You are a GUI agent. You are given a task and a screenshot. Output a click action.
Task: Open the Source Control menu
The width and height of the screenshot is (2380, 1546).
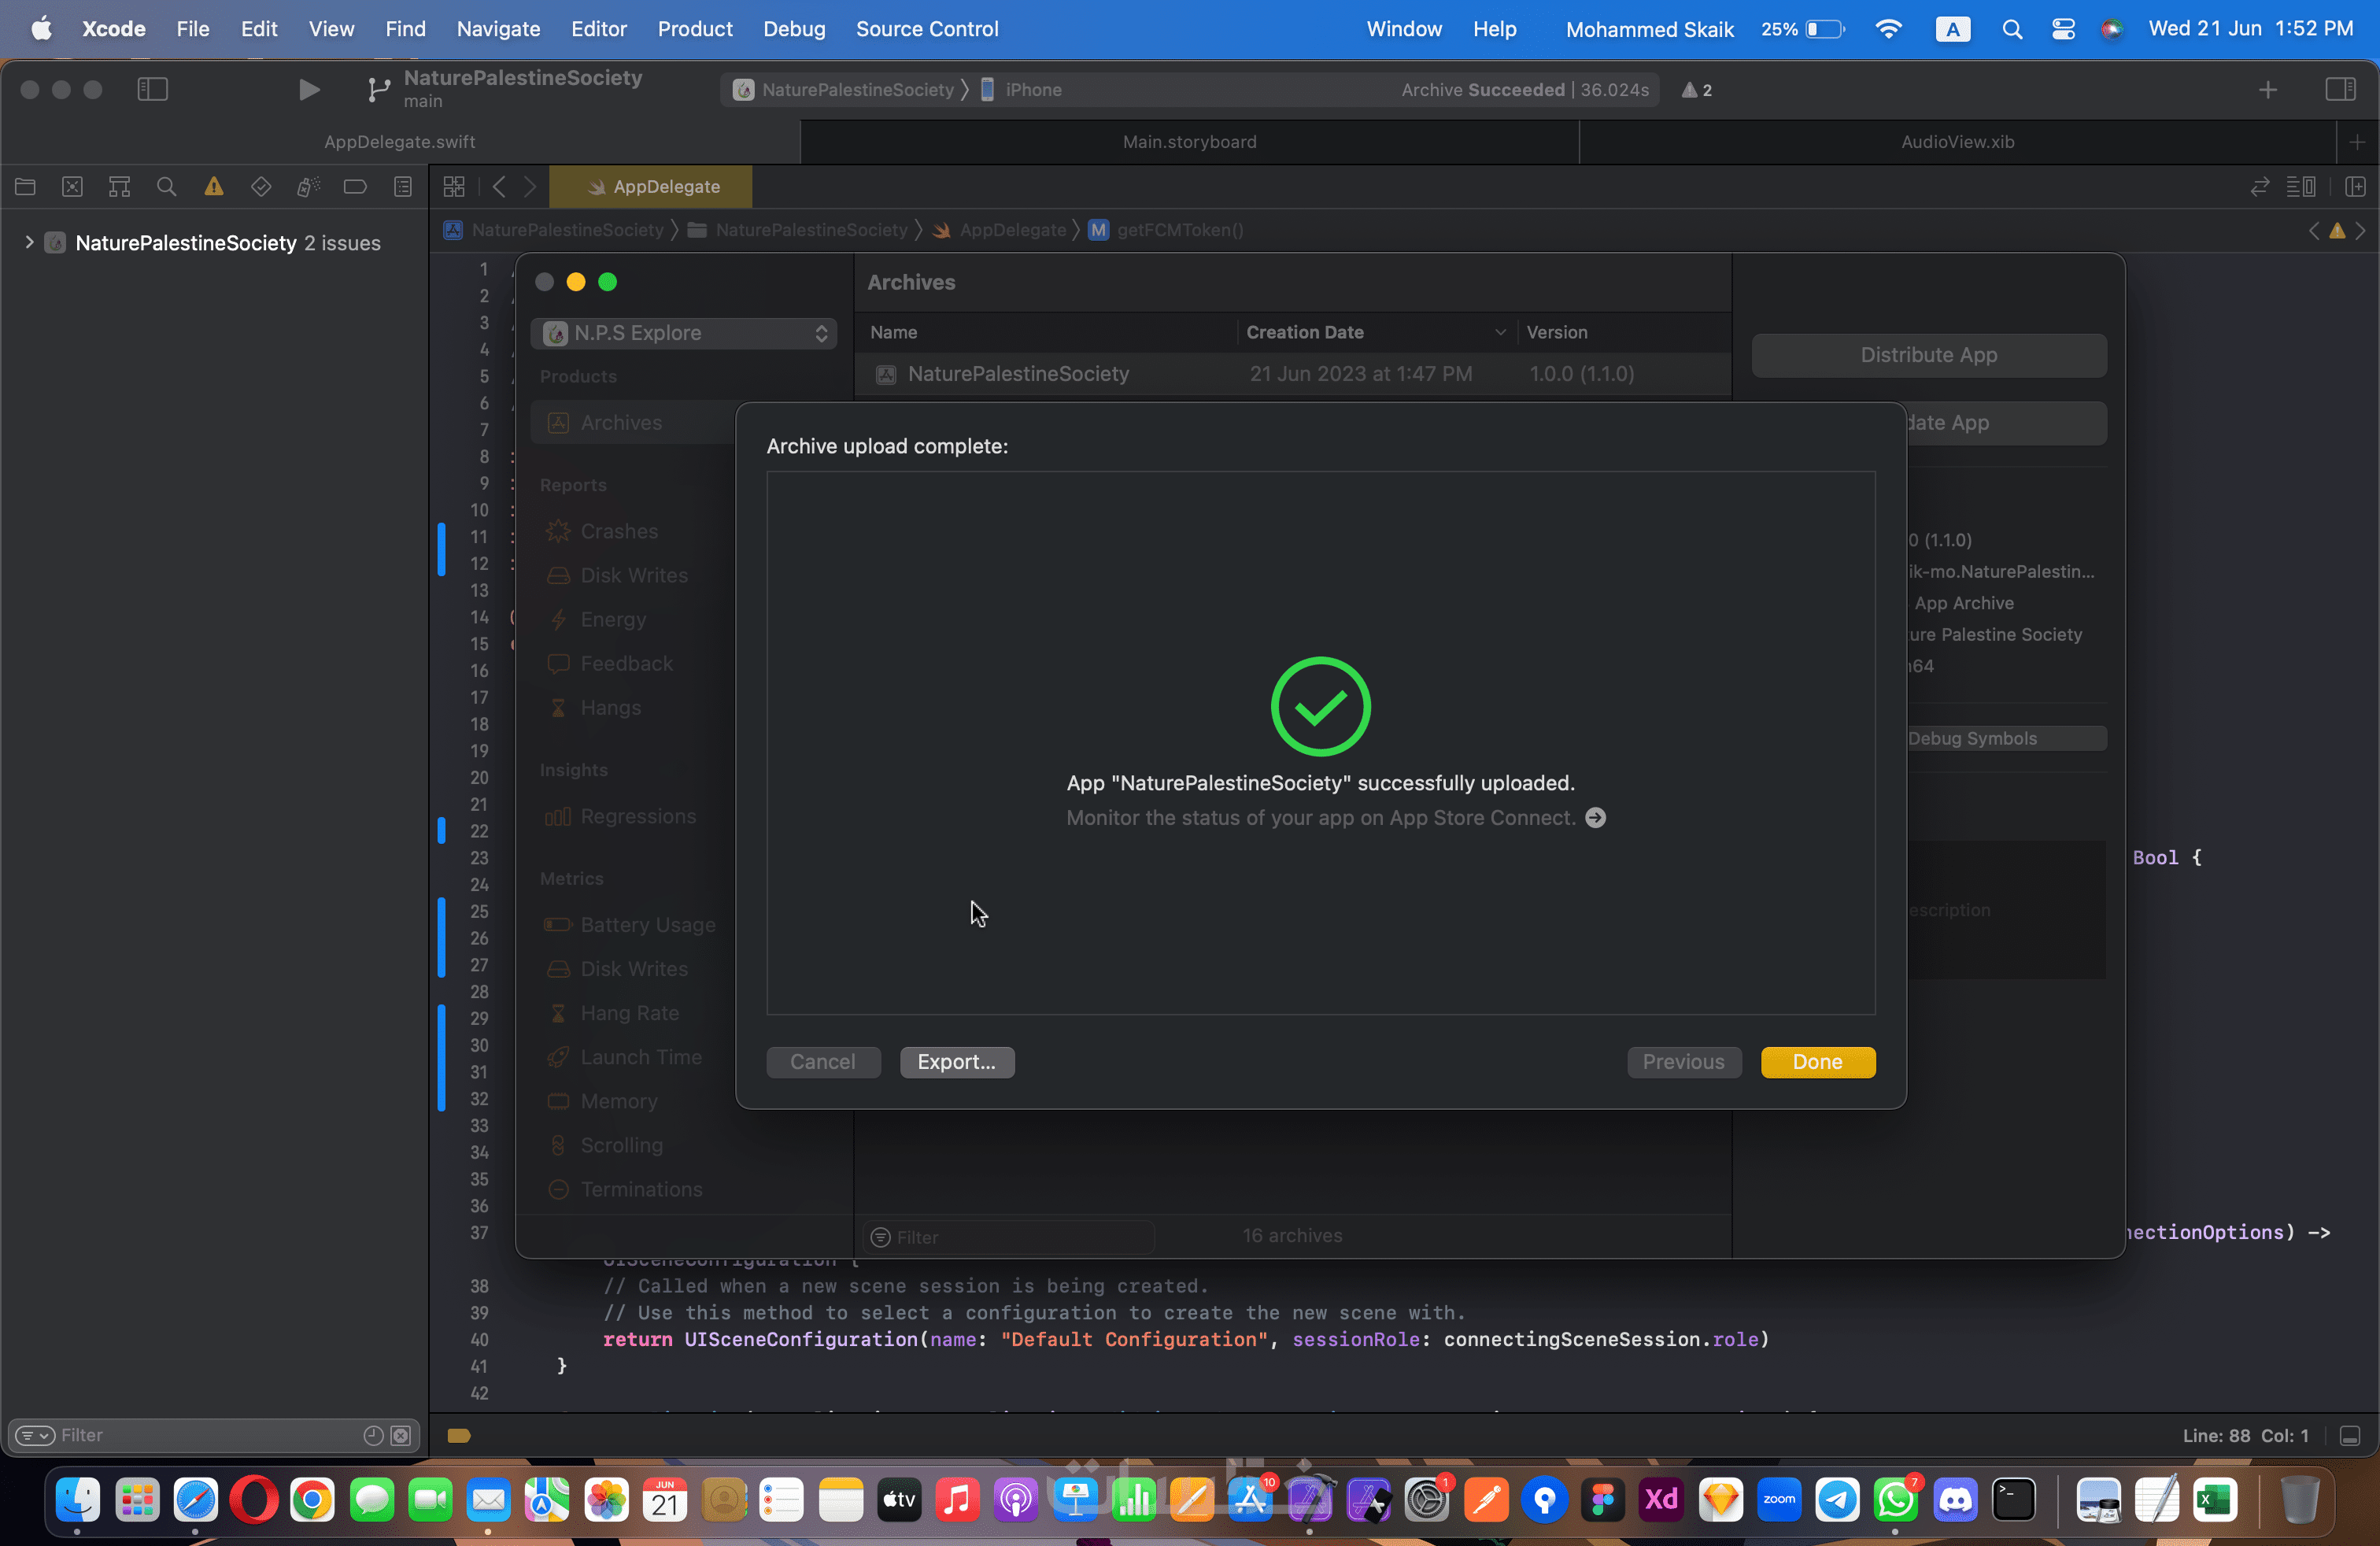click(927, 29)
